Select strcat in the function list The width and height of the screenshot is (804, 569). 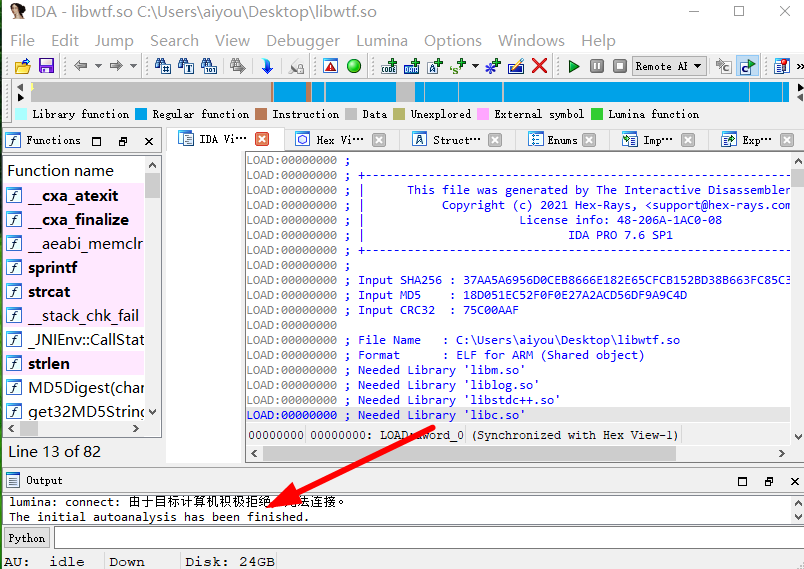point(74,292)
